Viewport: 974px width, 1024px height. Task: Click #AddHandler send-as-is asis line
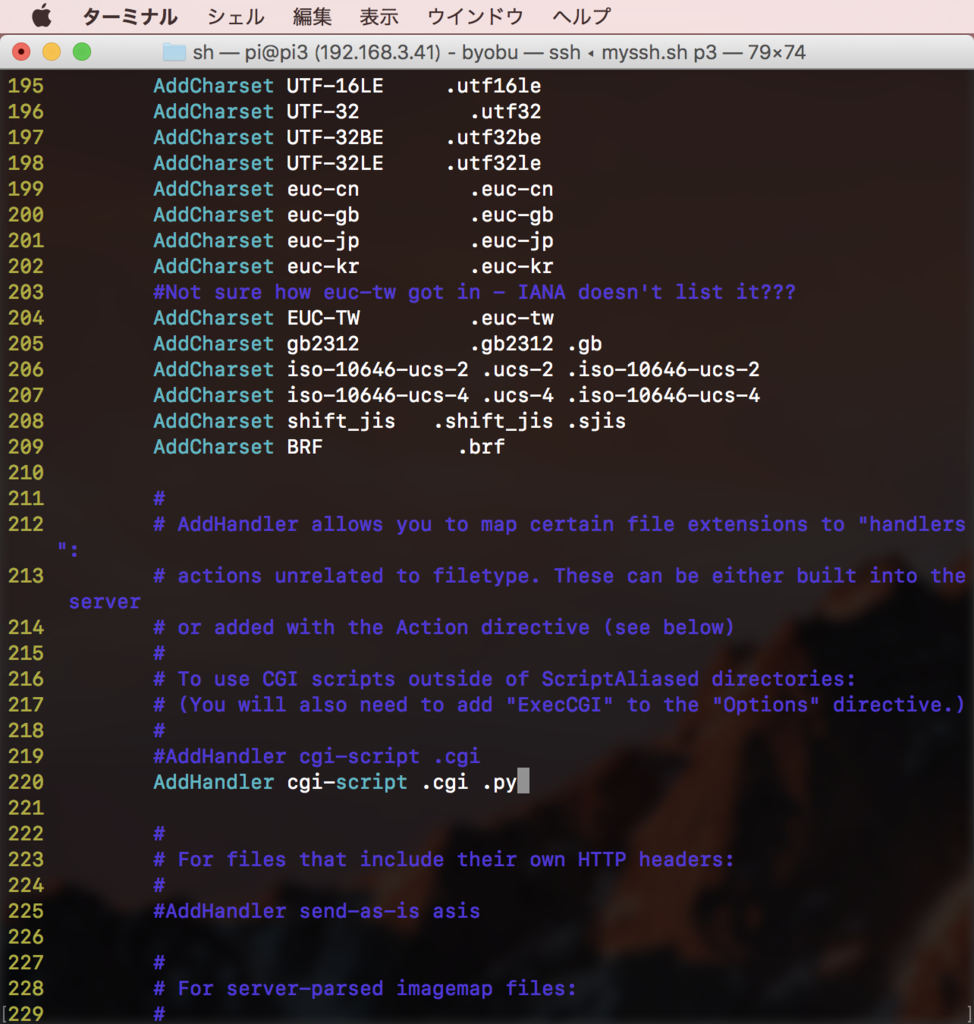(317, 911)
